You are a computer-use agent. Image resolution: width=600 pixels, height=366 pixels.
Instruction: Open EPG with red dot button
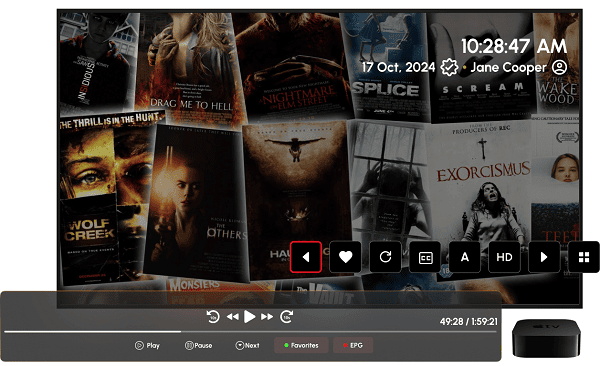(353, 345)
